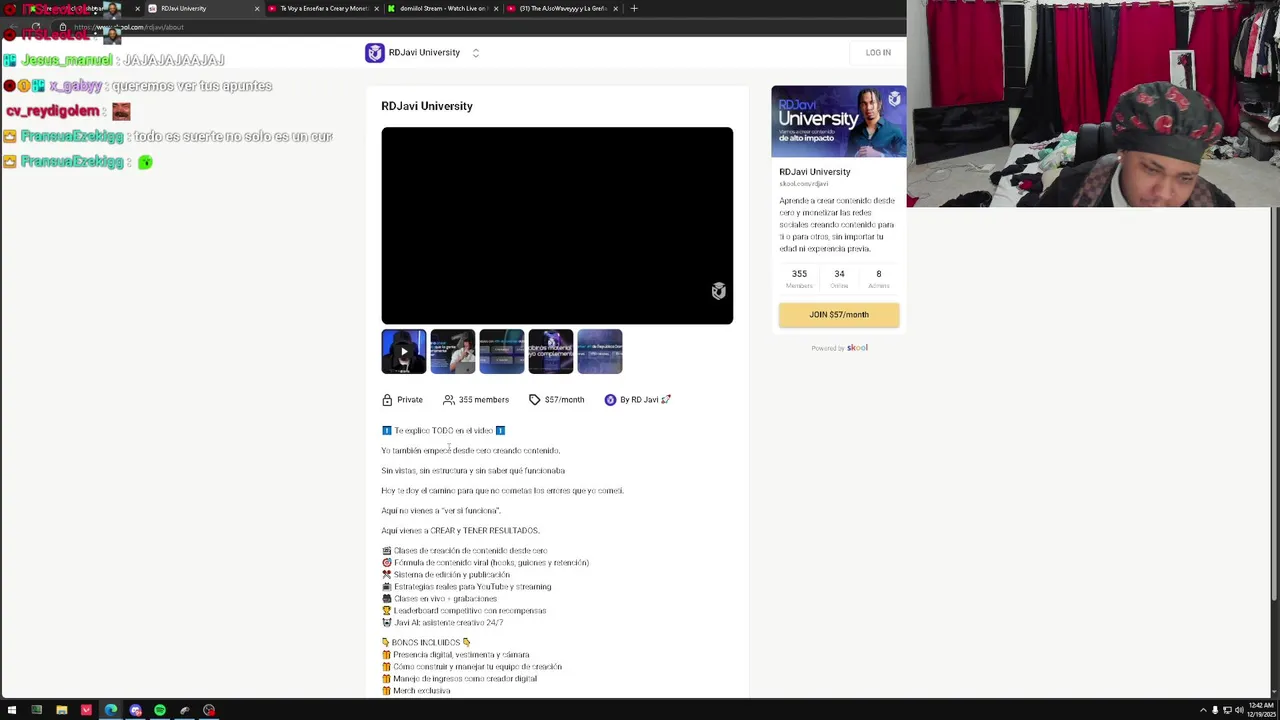This screenshot has height=720, width=1280.
Task: Click the Private lock icon
Action: pyautogui.click(x=387, y=400)
